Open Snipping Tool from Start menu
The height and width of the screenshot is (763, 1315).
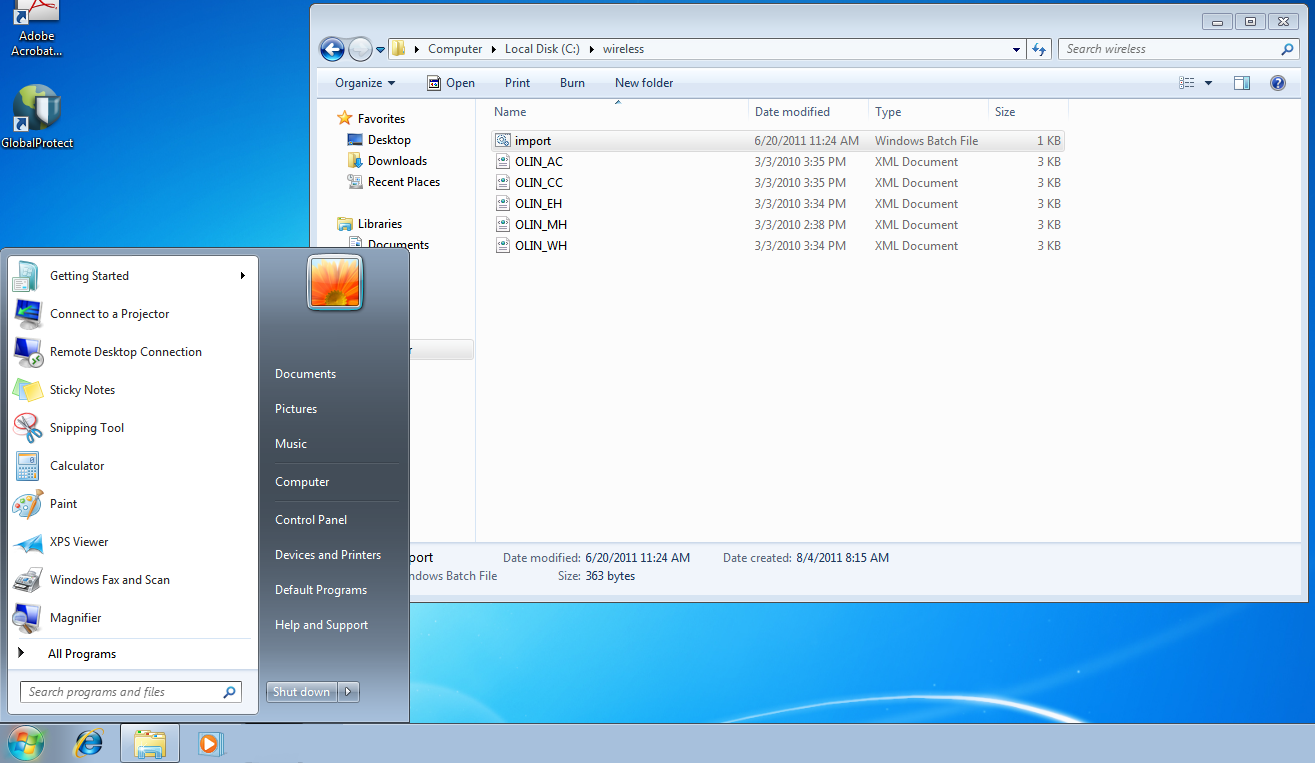pos(87,428)
